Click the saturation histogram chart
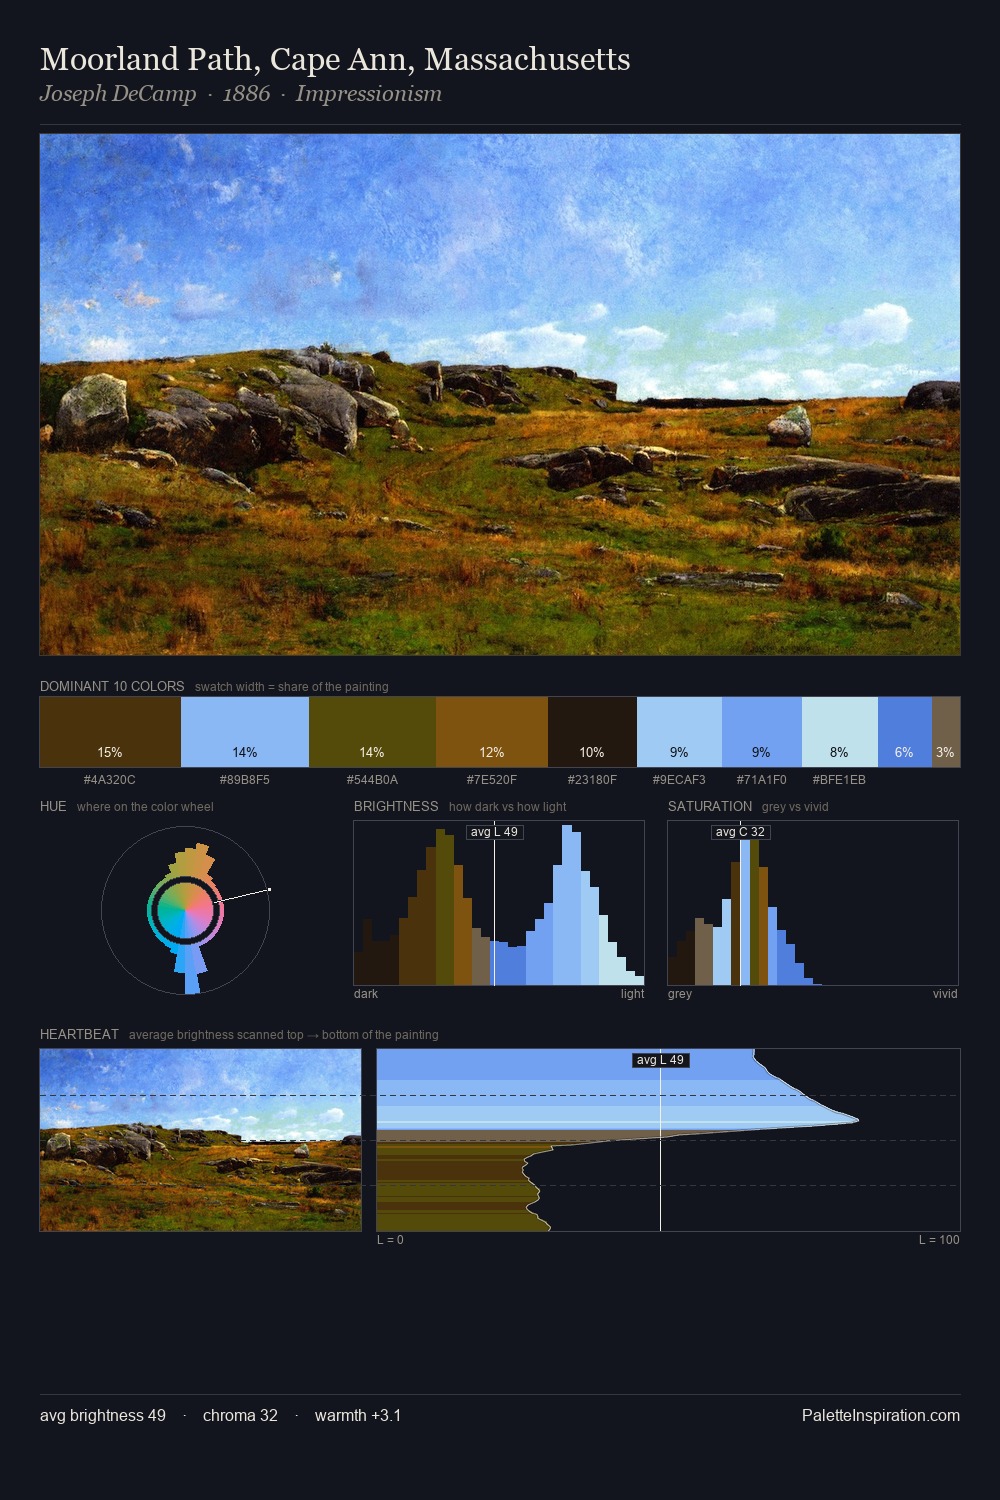 tap(813, 903)
